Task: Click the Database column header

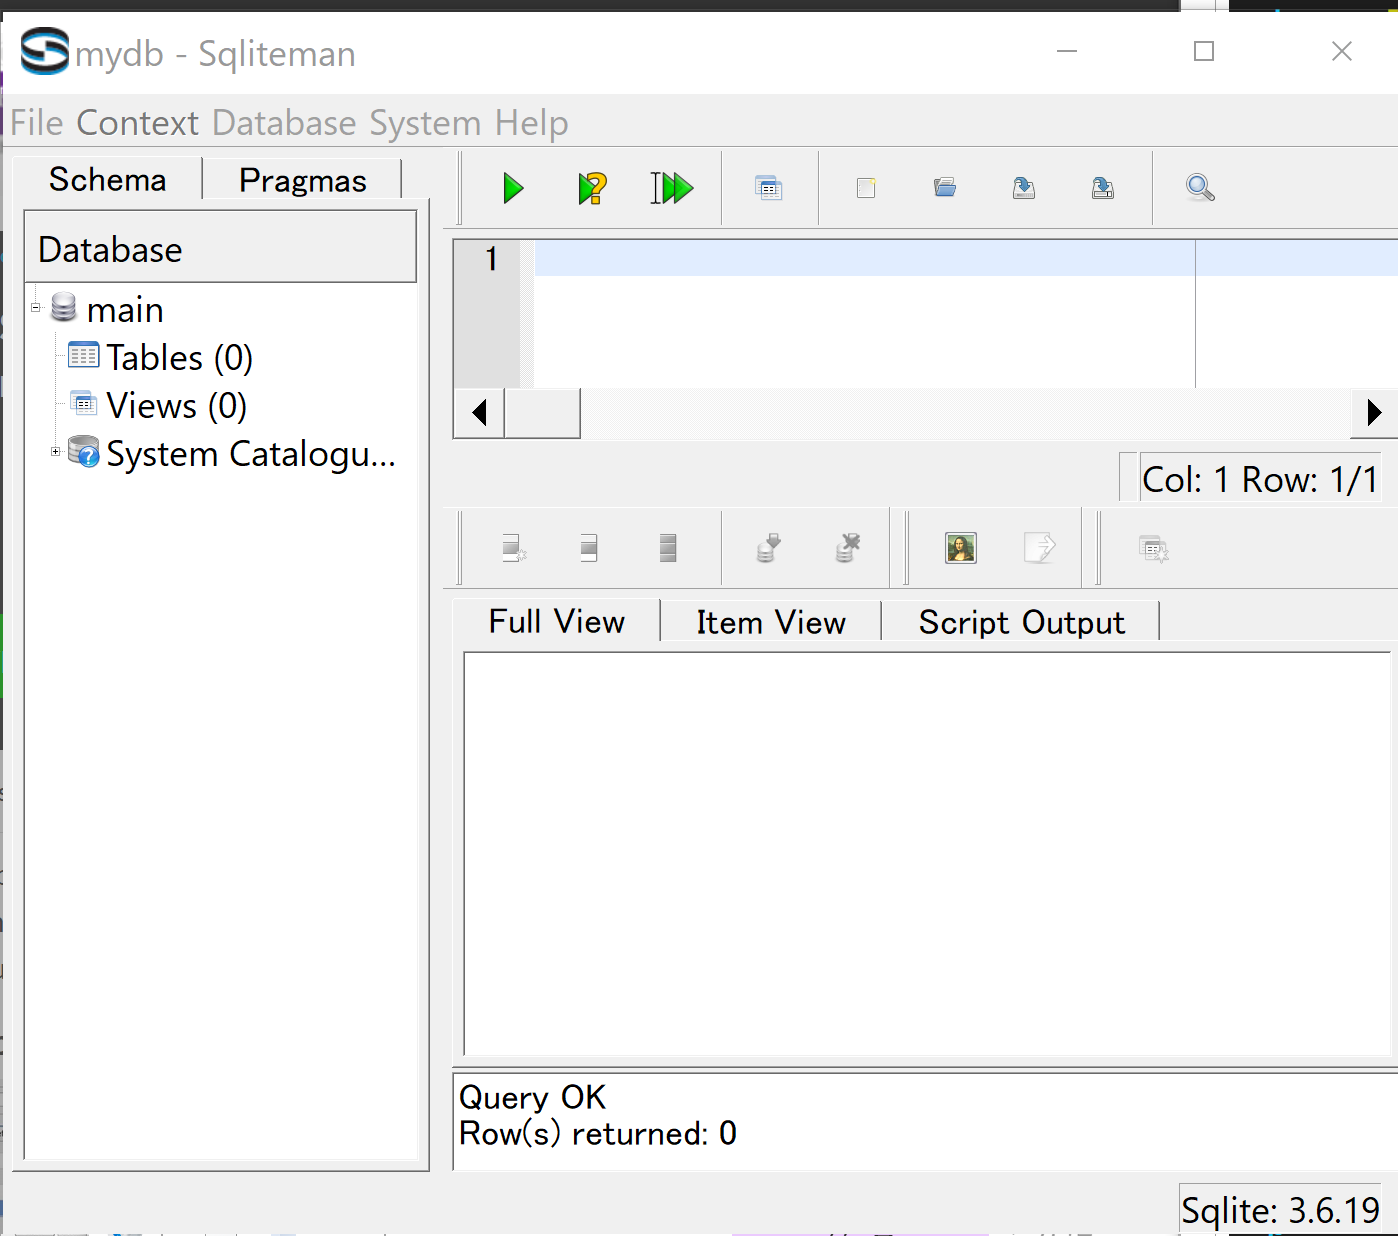Action: tap(220, 247)
